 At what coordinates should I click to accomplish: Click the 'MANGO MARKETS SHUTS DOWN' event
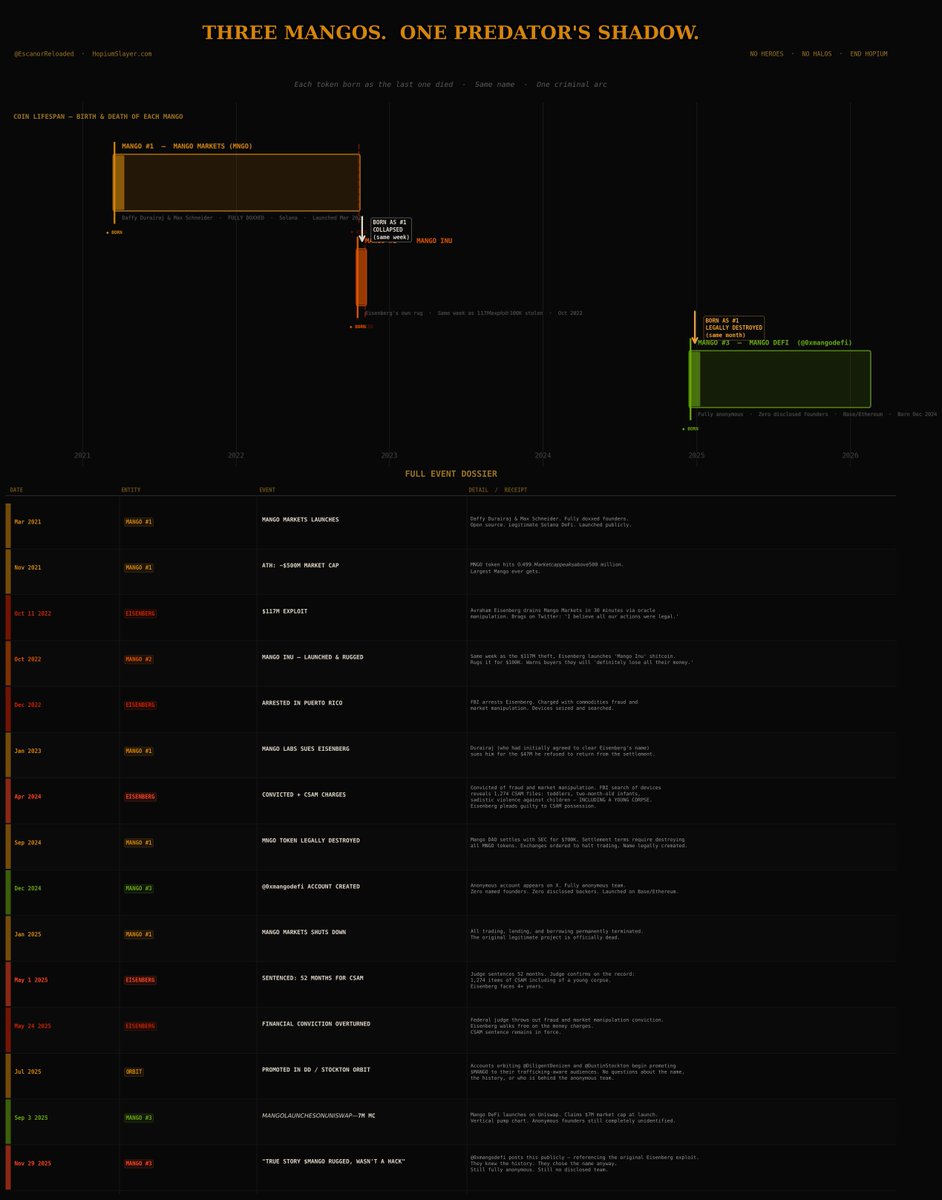coord(307,933)
